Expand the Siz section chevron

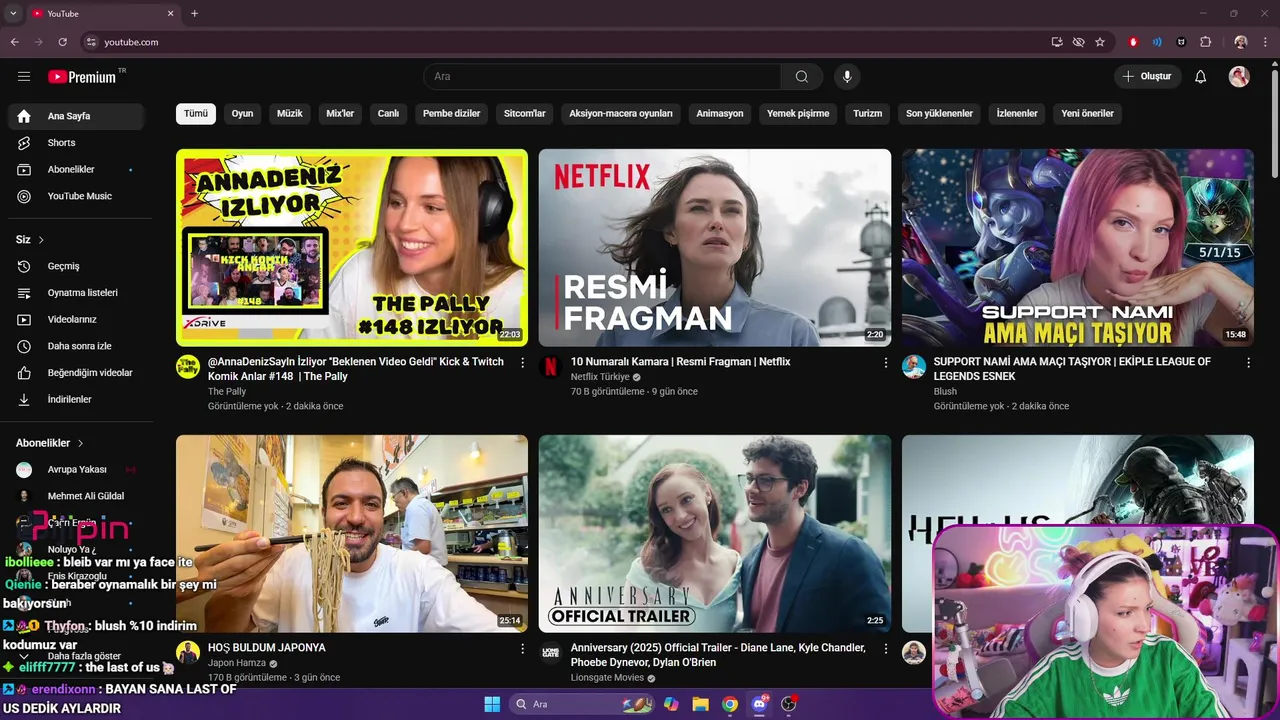coord(41,240)
